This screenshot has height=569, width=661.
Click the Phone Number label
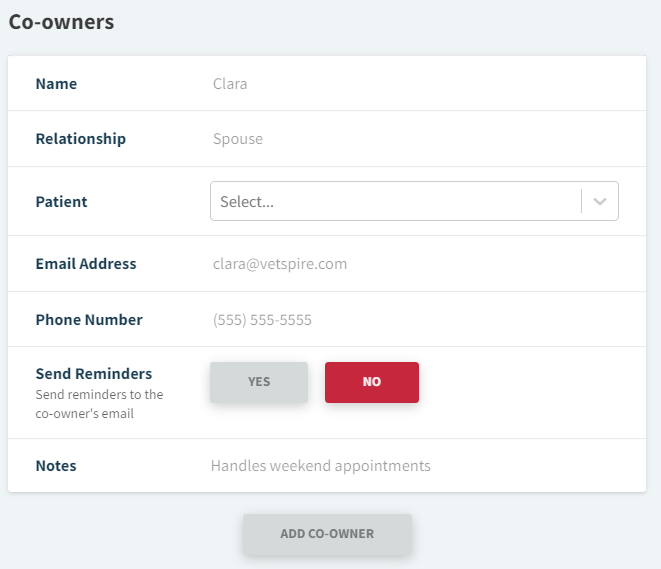[x=89, y=320]
